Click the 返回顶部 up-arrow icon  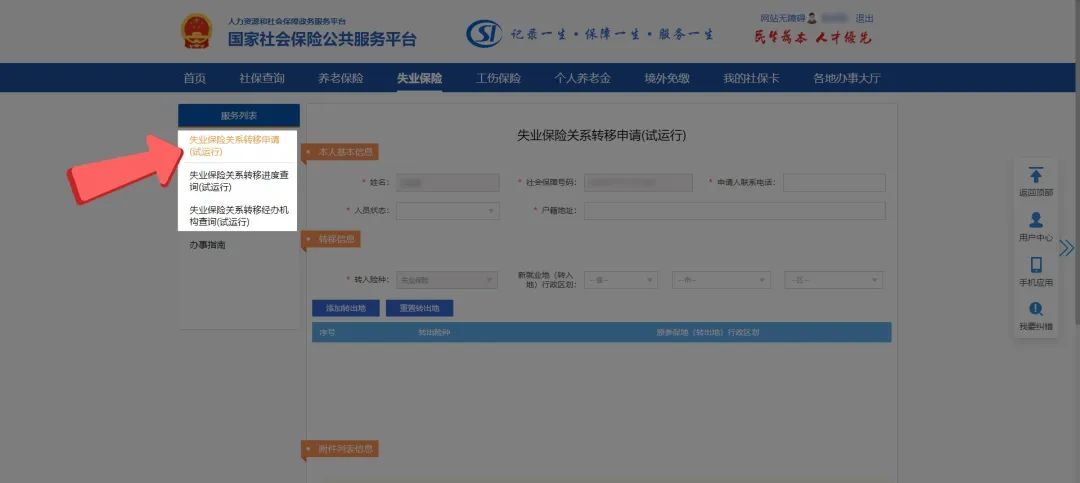(1035, 174)
